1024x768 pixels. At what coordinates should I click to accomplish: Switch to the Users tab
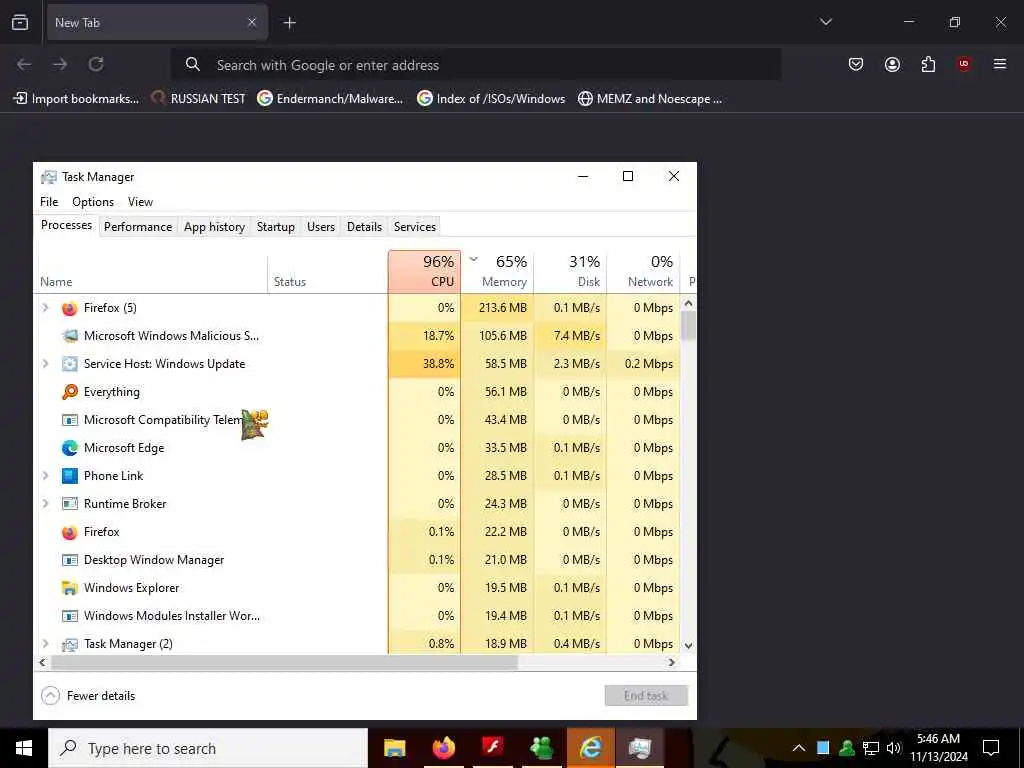point(321,227)
